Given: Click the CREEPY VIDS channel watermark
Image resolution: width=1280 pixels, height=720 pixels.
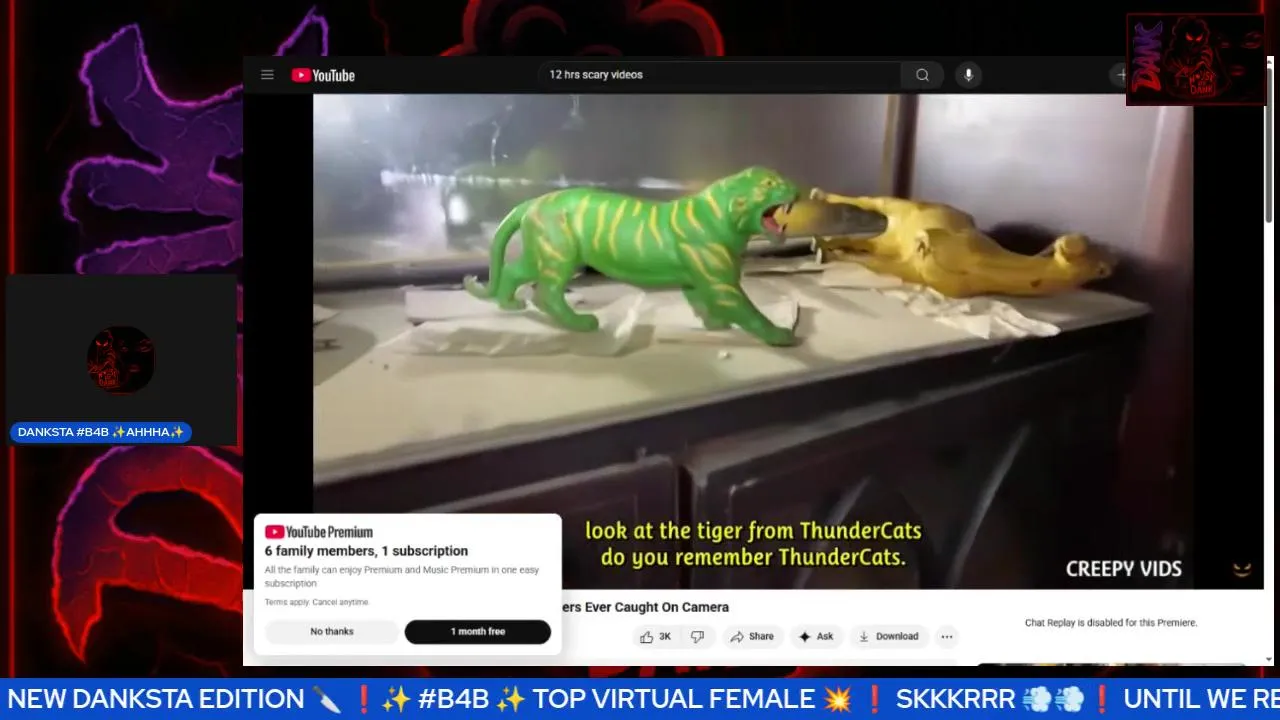Looking at the screenshot, I should (1124, 569).
